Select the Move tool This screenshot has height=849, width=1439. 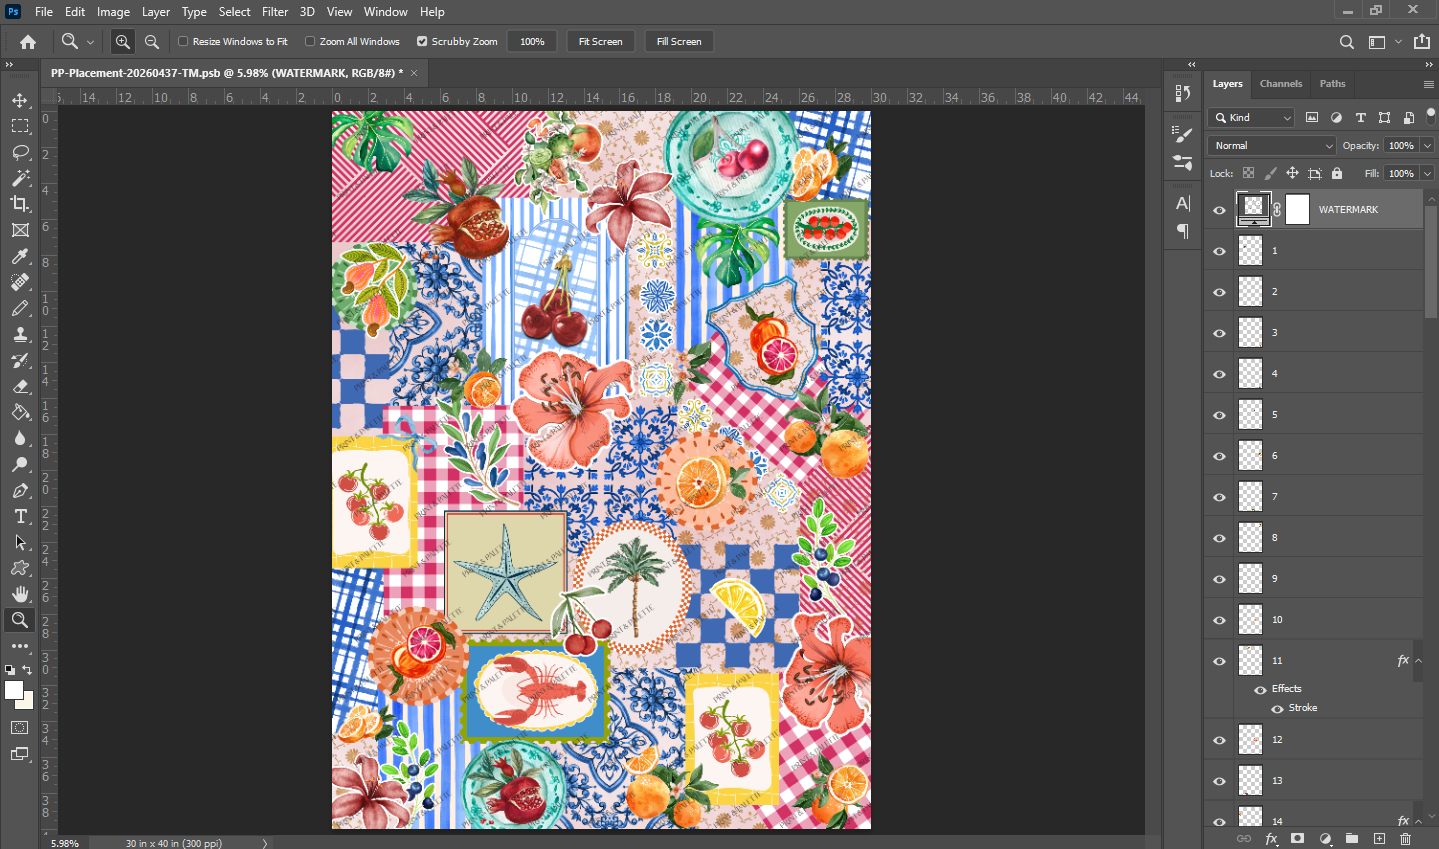coord(20,100)
